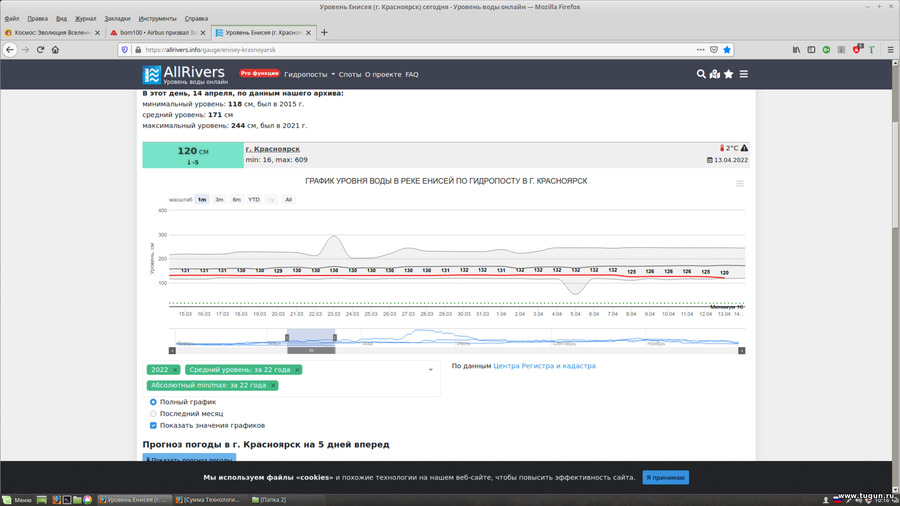The height and width of the screenshot is (506, 900).
Task: Set chart scale to All
Action: [x=289, y=200]
